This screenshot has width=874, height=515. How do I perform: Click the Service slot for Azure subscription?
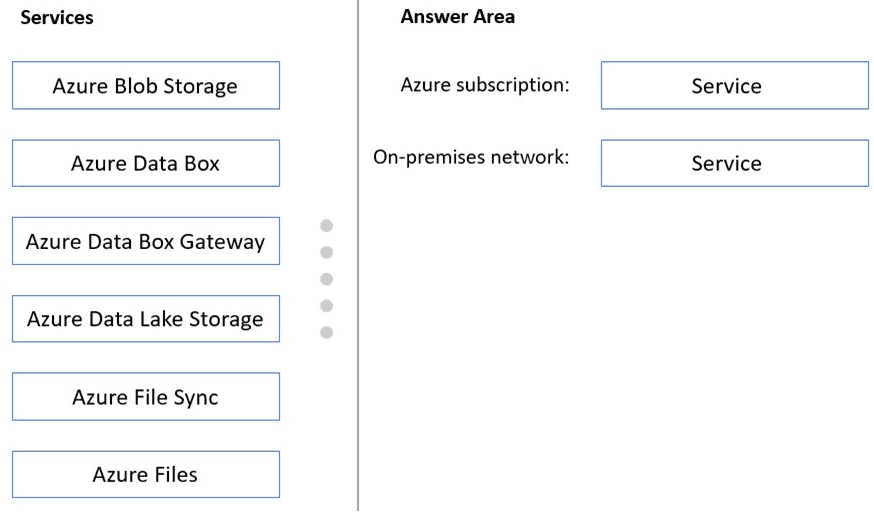click(x=734, y=86)
